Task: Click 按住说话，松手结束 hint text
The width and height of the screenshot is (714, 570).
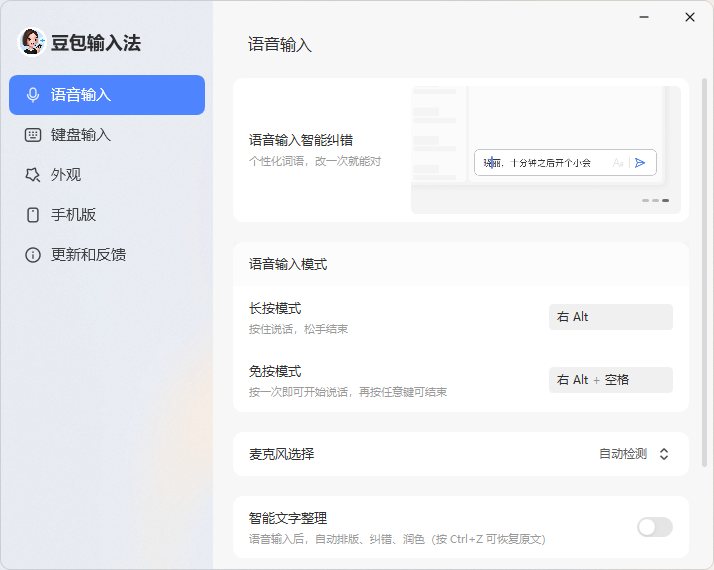Action: [x=298, y=329]
